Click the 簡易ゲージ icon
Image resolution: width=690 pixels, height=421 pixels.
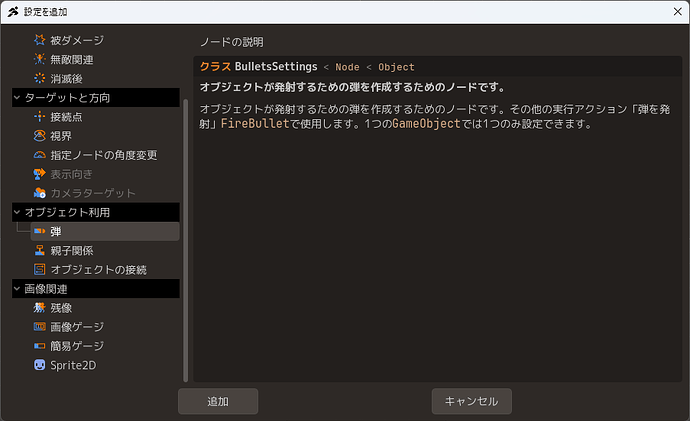tap(40, 346)
